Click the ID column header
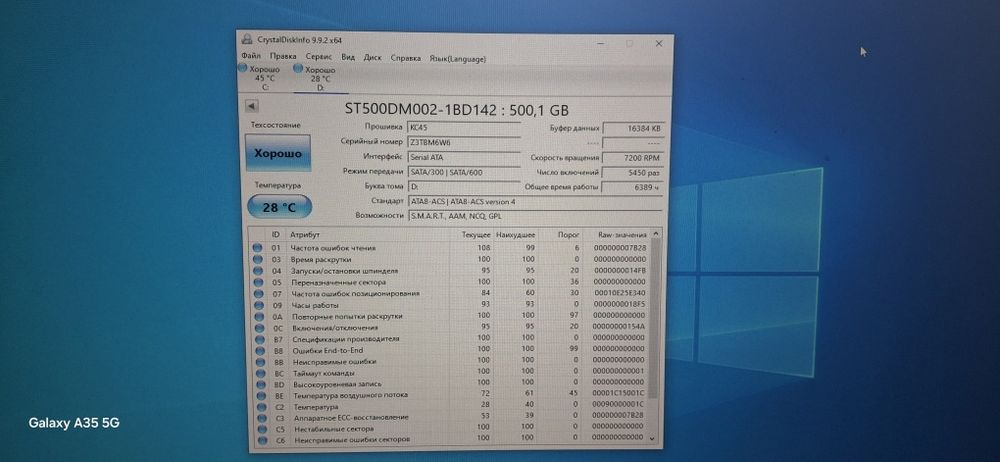The width and height of the screenshot is (1000, 462). 276,235
